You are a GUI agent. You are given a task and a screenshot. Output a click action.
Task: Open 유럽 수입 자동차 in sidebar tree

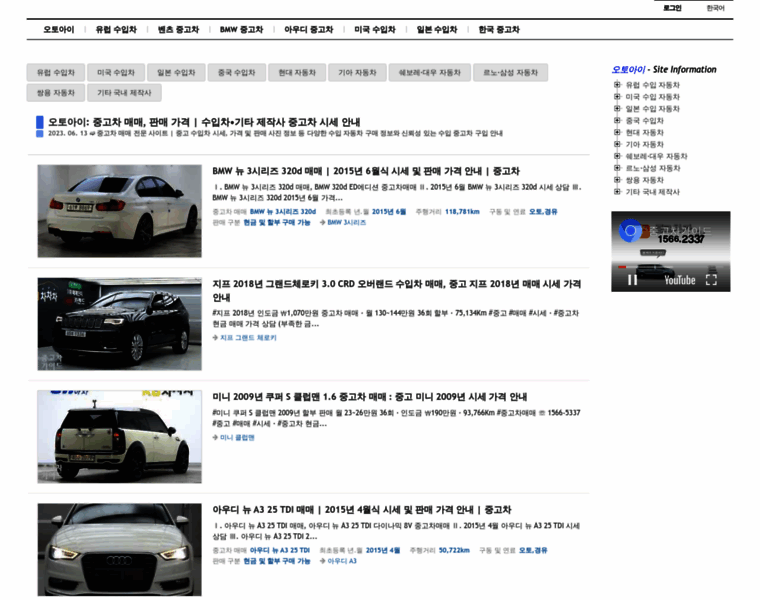(x=652, y=85)
